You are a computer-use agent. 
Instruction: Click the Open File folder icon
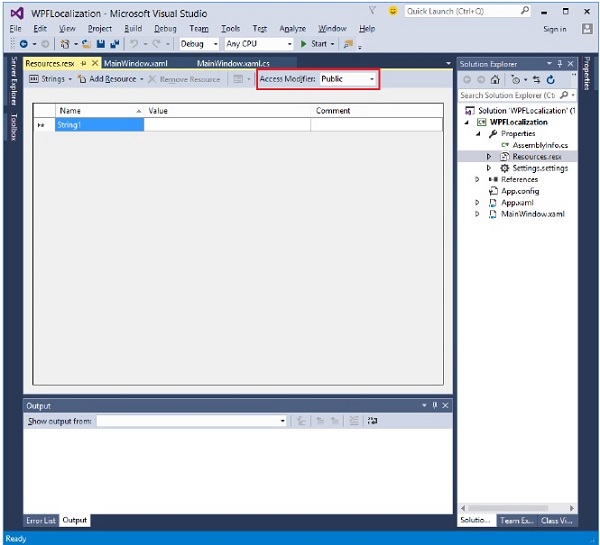point(86,44)
